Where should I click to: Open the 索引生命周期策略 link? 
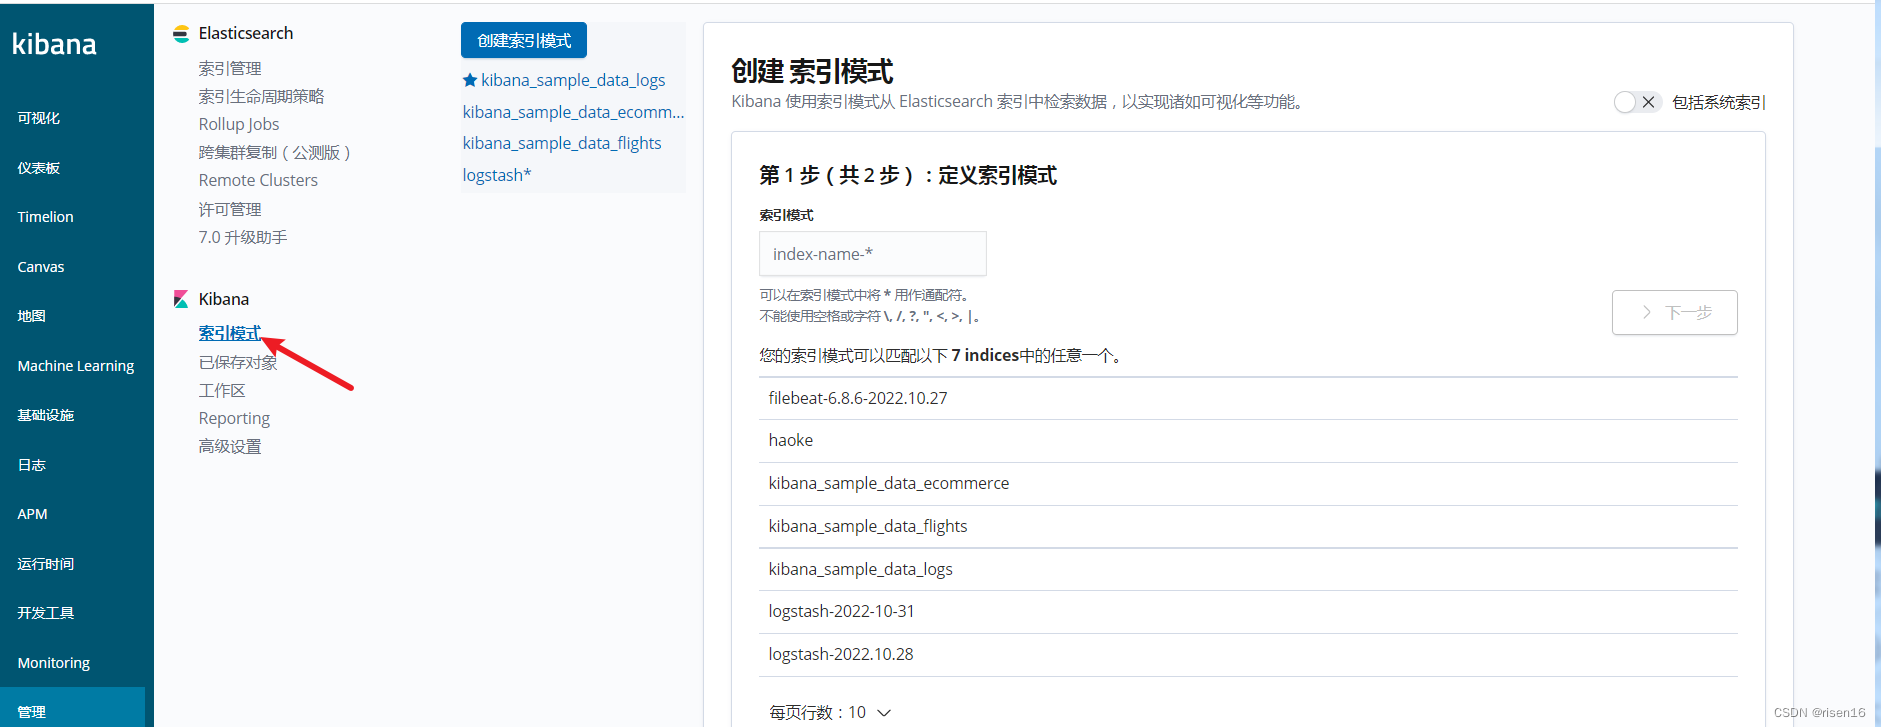[x=261, y=96]
